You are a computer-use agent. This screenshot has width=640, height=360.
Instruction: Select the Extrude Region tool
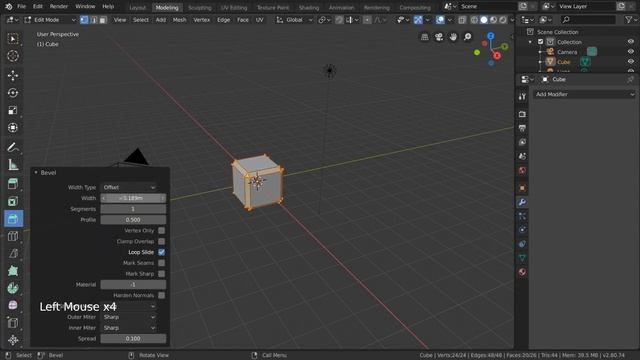click(13, 184)
